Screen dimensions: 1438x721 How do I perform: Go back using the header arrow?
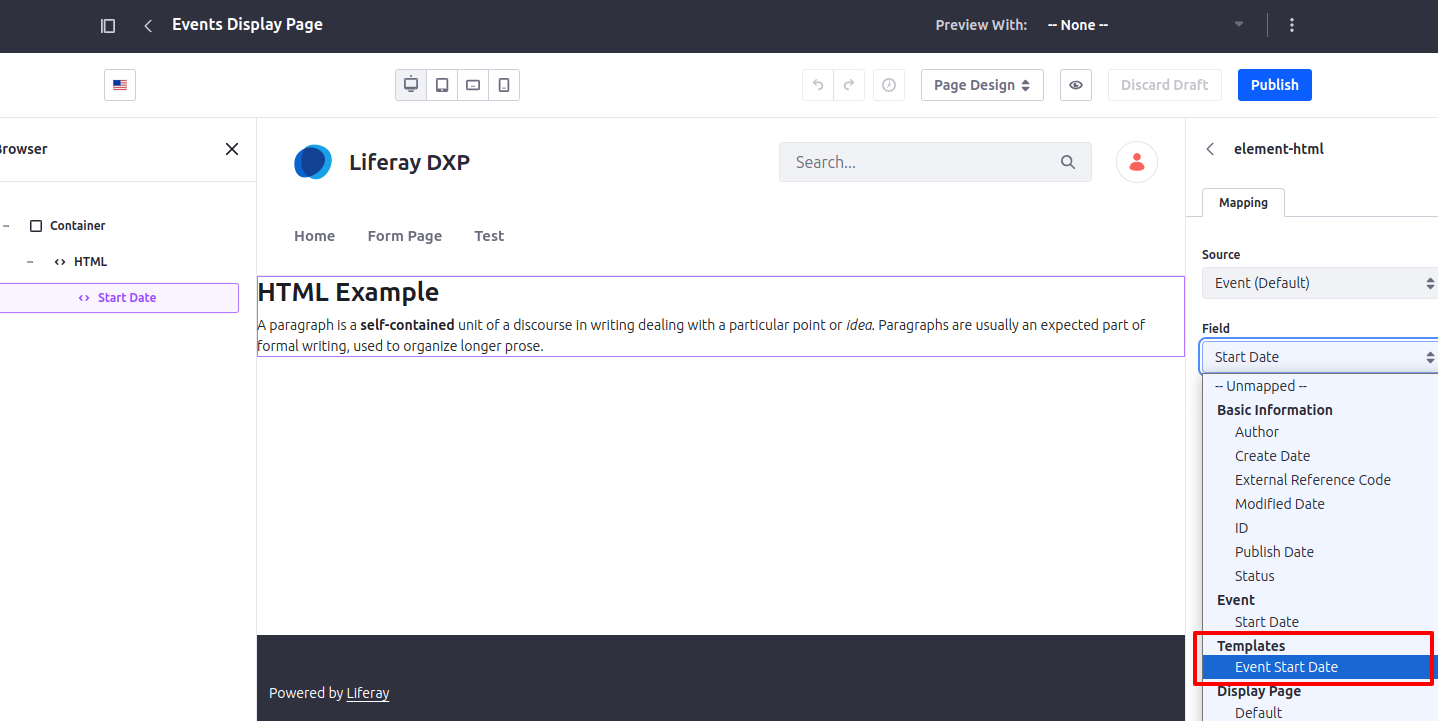(x=148, y=26)
